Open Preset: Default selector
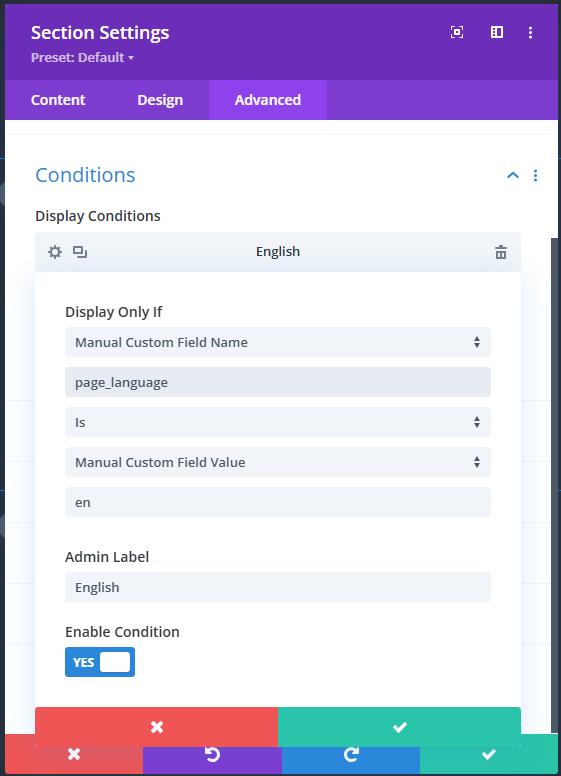Image resolution: width=561 pixels, height=776 pixels. (x=82, y=57)
